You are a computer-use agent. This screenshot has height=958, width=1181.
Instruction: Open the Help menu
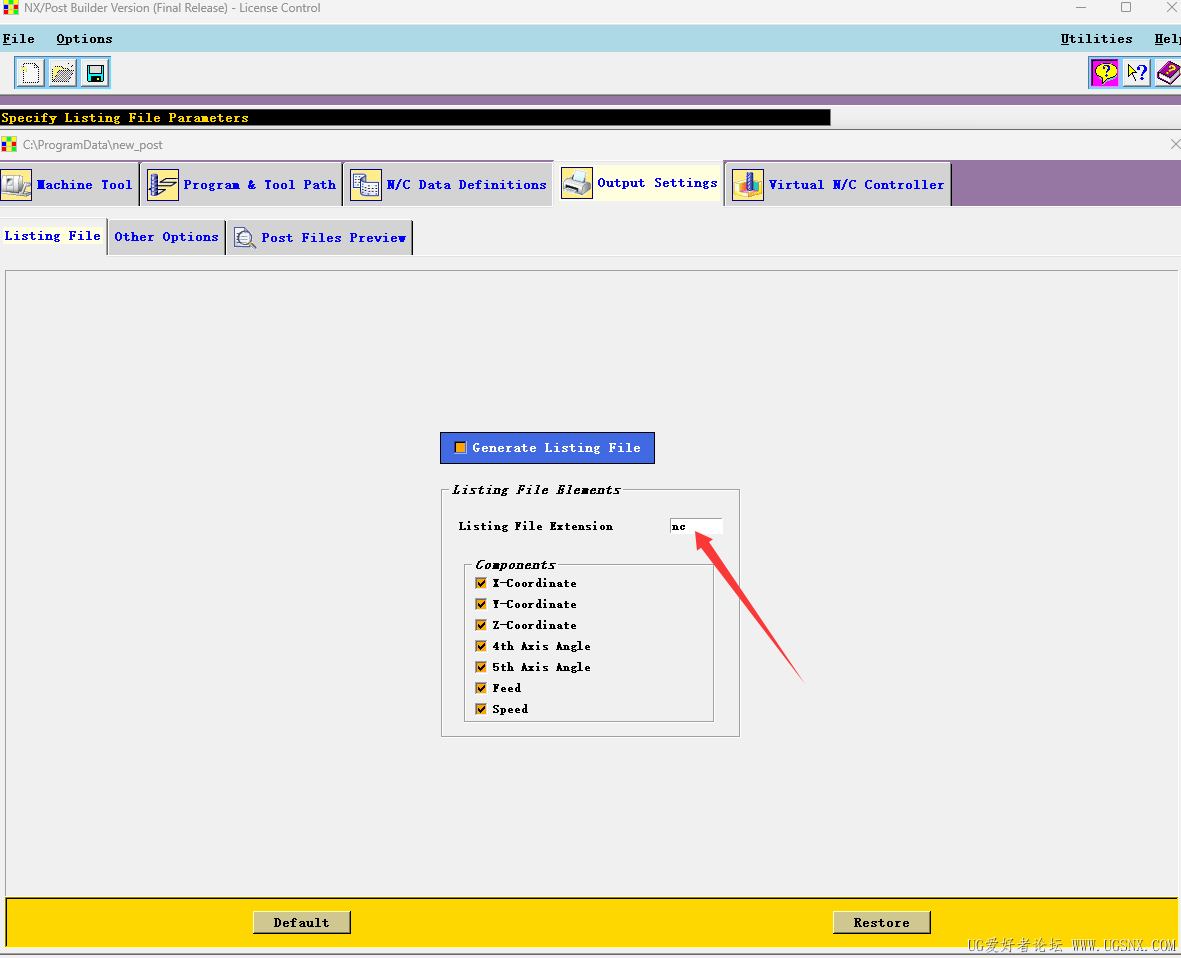click(x=1167, y=39)
